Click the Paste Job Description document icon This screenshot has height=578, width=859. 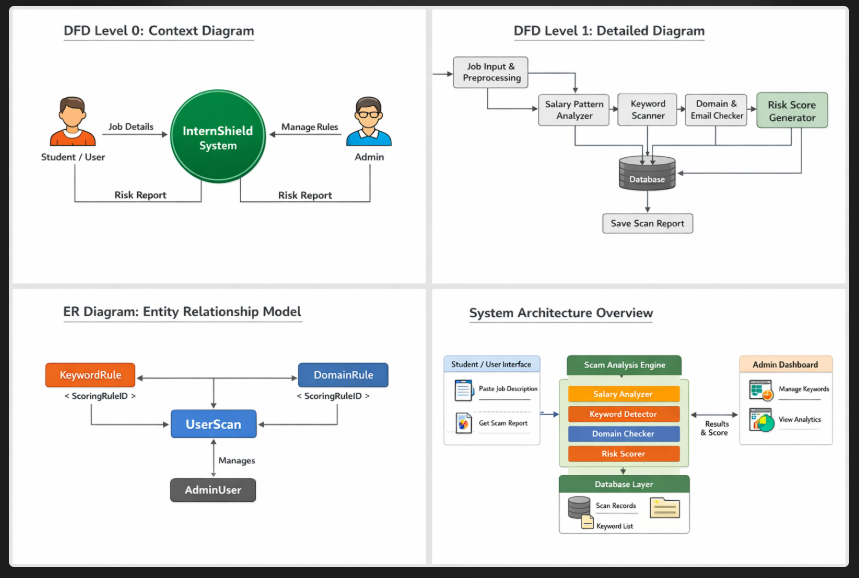[463, 390]
